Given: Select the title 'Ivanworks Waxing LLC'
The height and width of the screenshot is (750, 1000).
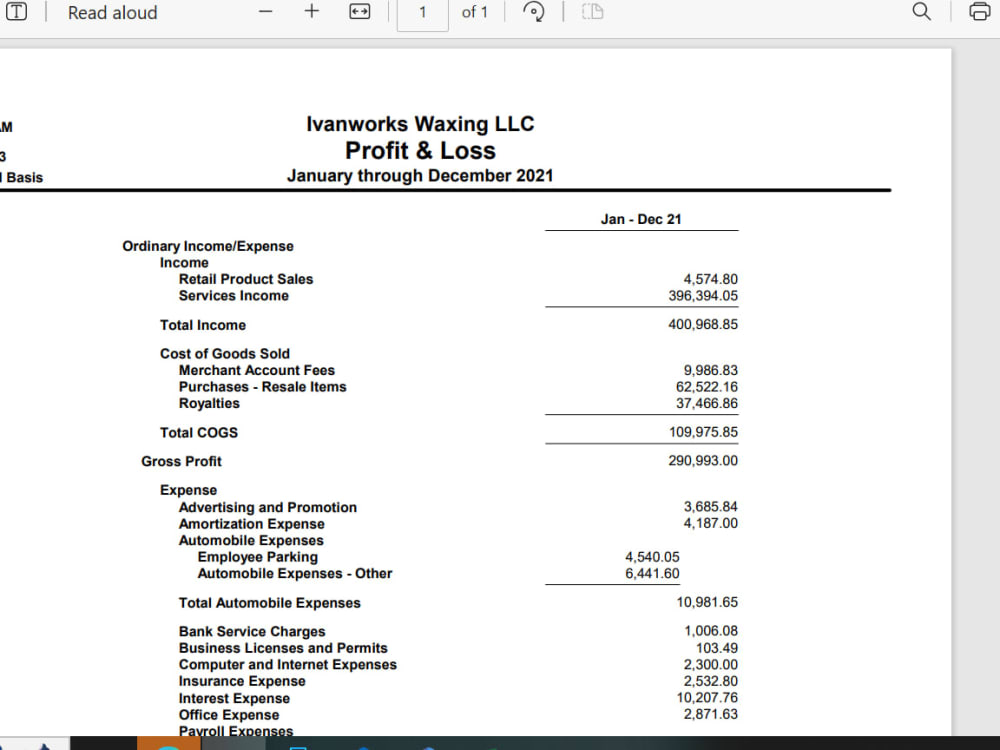Looking at the screenshot, I should pos(420,123).
